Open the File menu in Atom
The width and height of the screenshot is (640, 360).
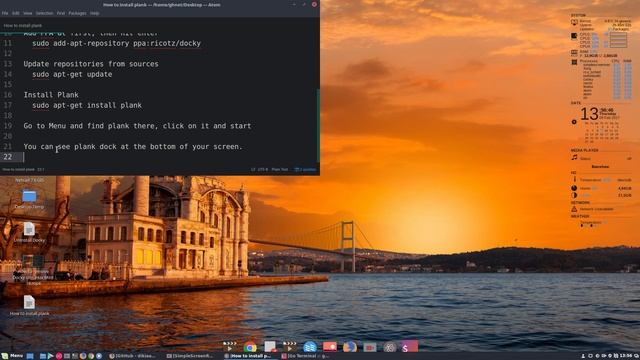tap(5, 13)
